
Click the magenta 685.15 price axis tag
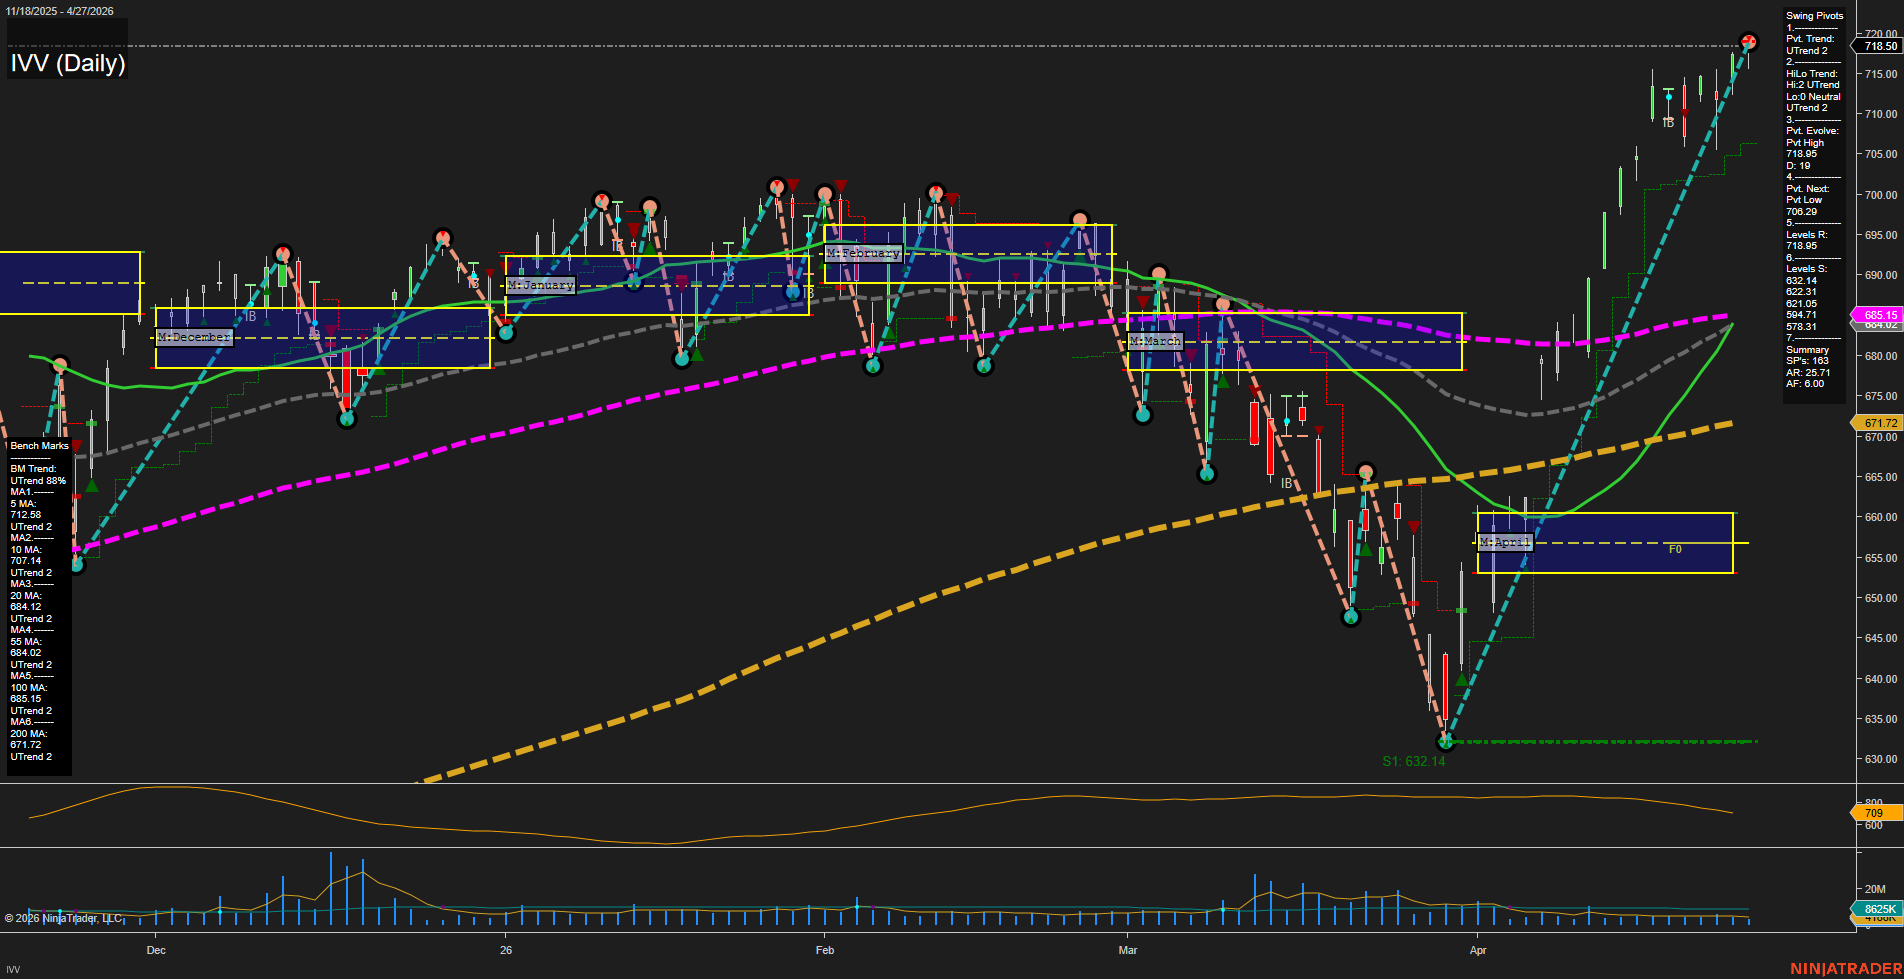(1879, 315)
